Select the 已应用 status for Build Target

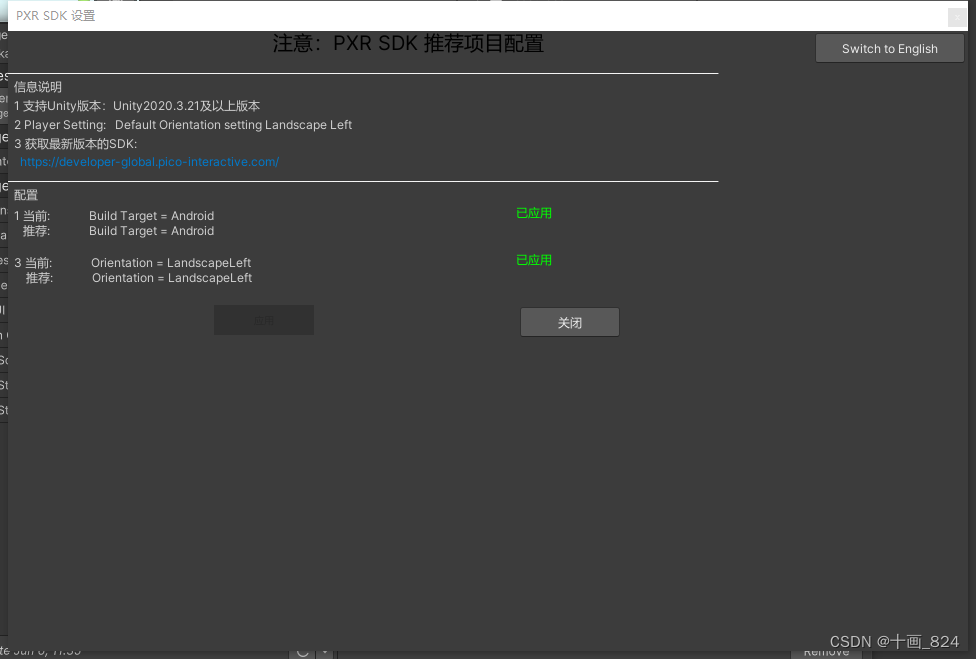click(534, 213)
